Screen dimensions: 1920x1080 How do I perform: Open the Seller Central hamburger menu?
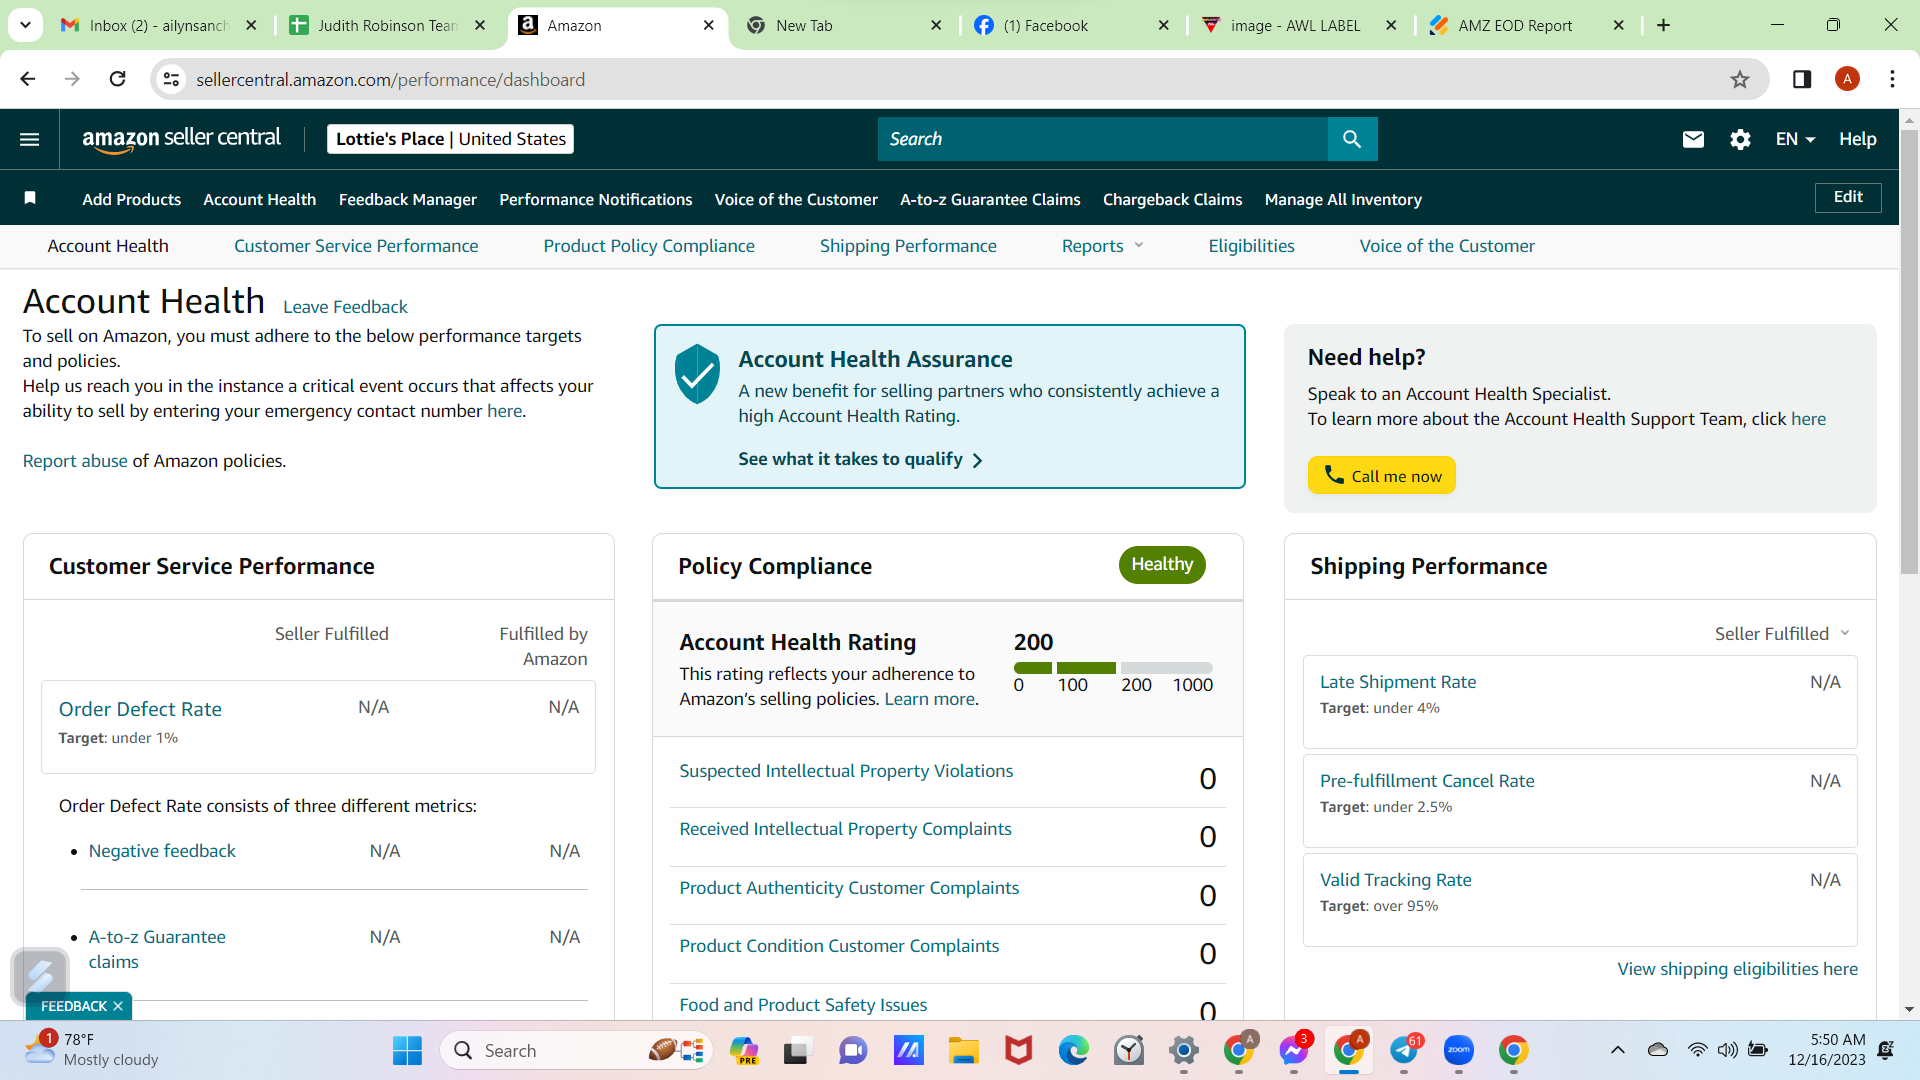click(x=30, y=139)
